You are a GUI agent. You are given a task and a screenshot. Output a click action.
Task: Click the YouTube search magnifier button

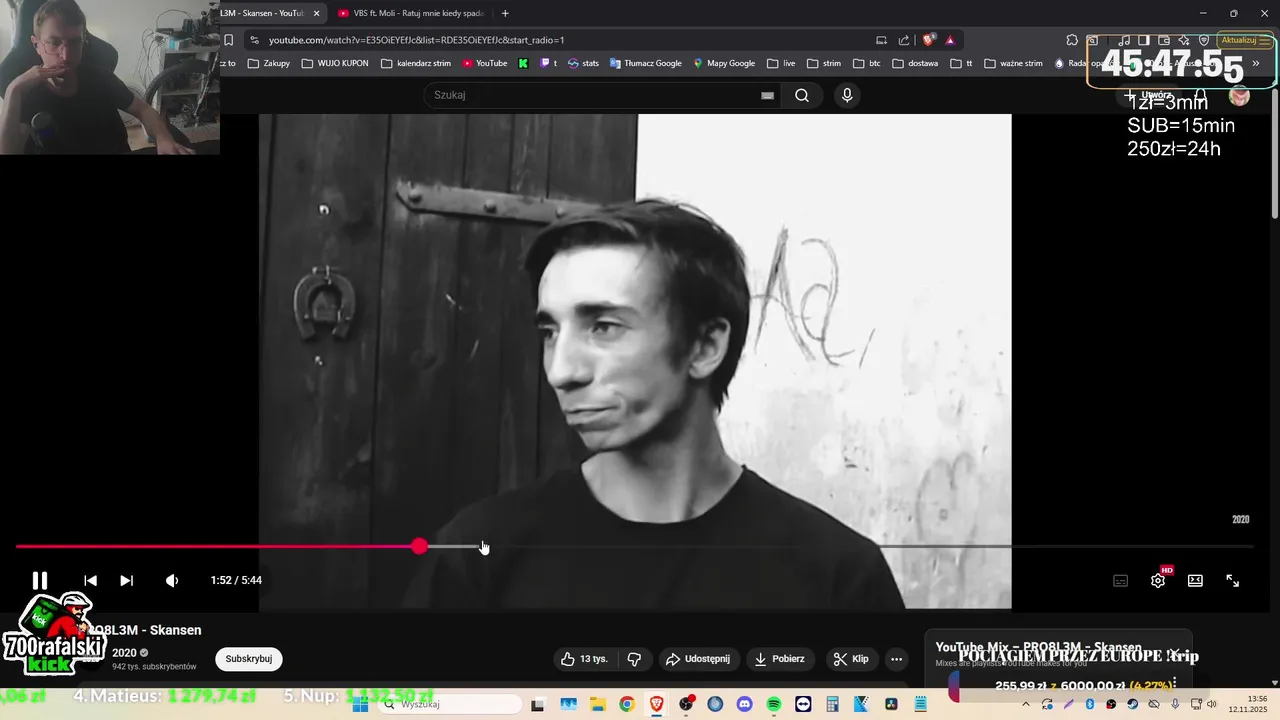(802, 95)
